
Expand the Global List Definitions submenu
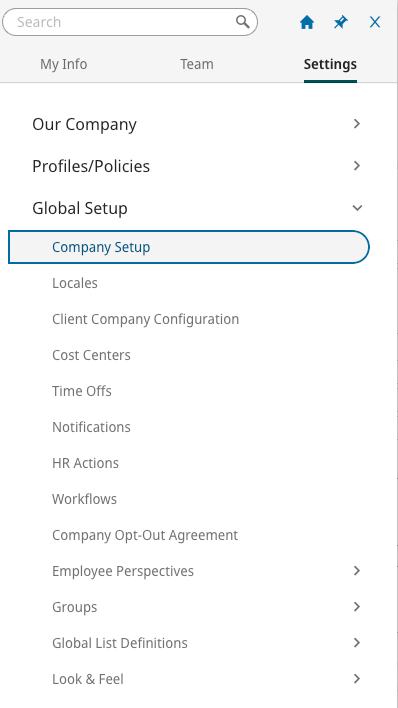point(357,643)
